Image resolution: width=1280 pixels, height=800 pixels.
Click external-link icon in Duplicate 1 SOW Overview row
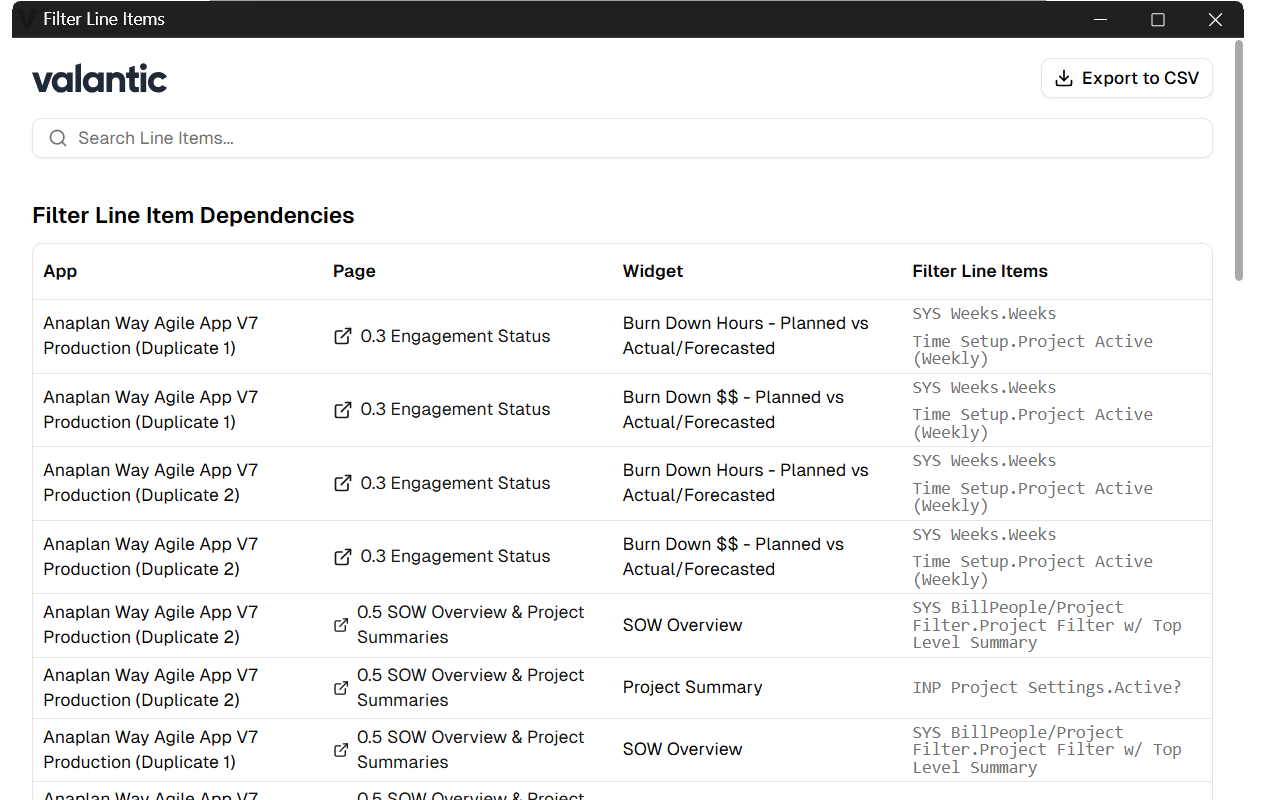click(x=341, y=750)
